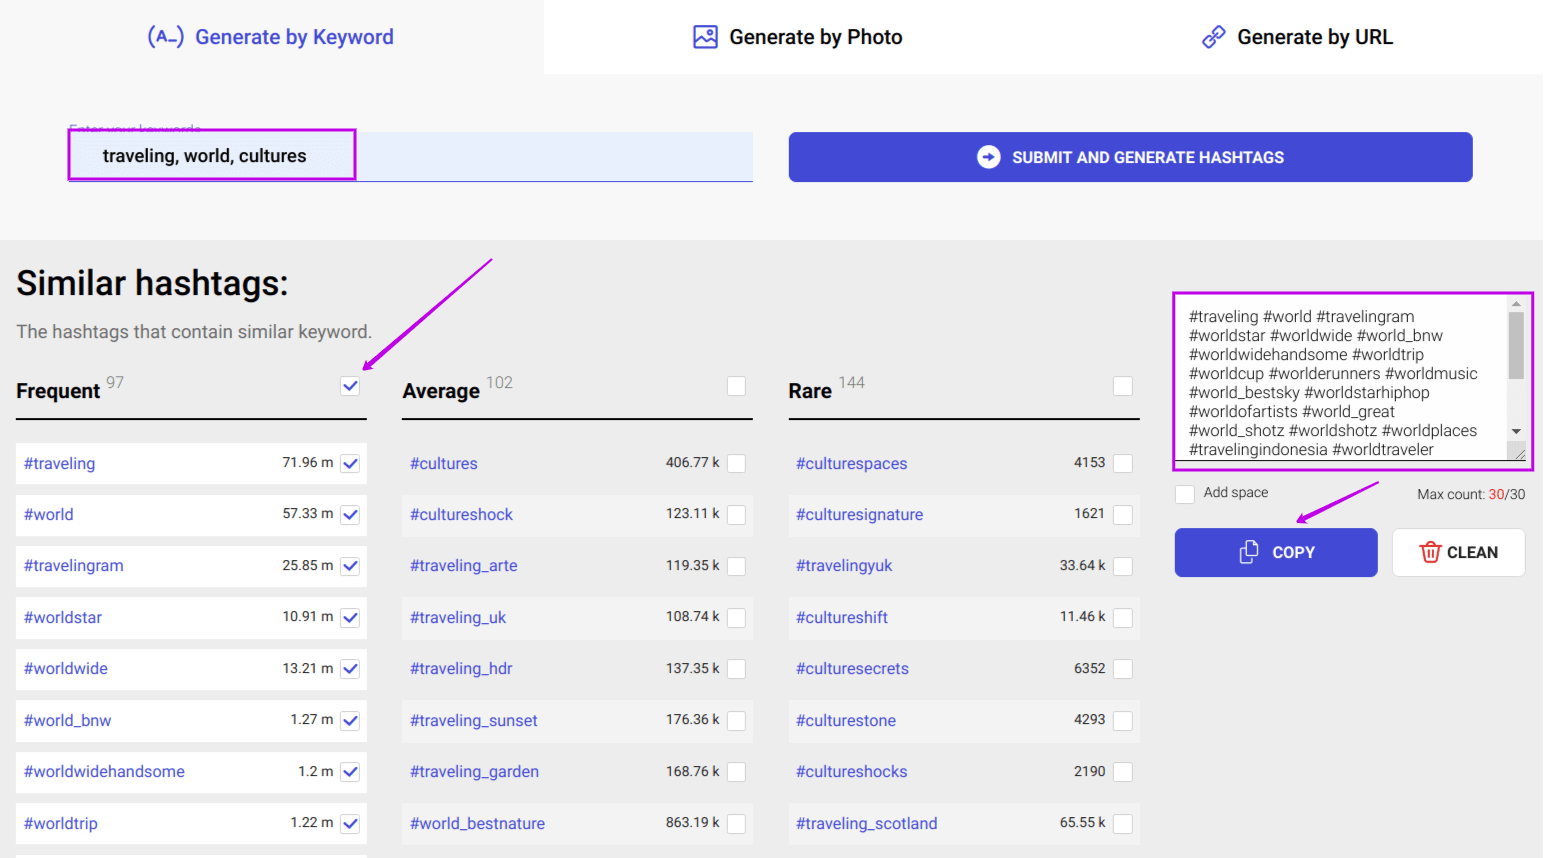Switch to the Generate by URL tab
Viewport: 1544px width, 858px height.
click(x=1296, y=36)
